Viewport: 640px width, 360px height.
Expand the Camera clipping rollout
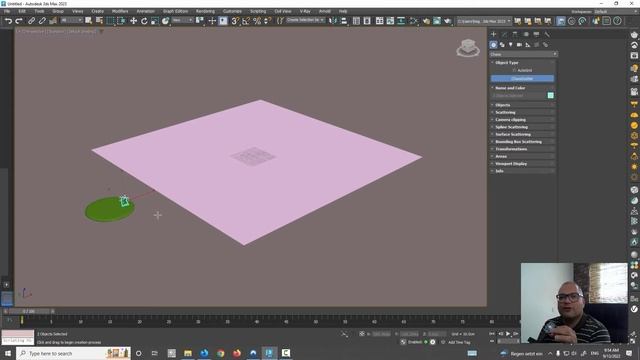[523, 120]
